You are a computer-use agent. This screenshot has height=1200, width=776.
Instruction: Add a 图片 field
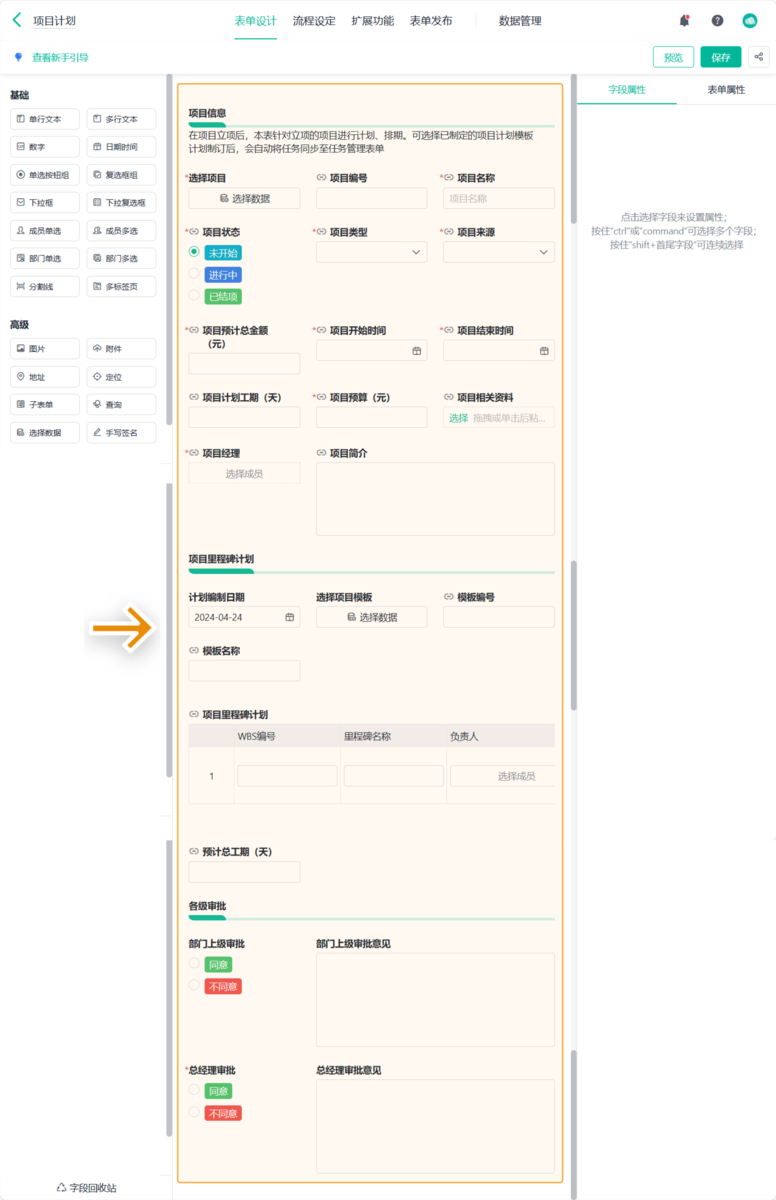44,349
